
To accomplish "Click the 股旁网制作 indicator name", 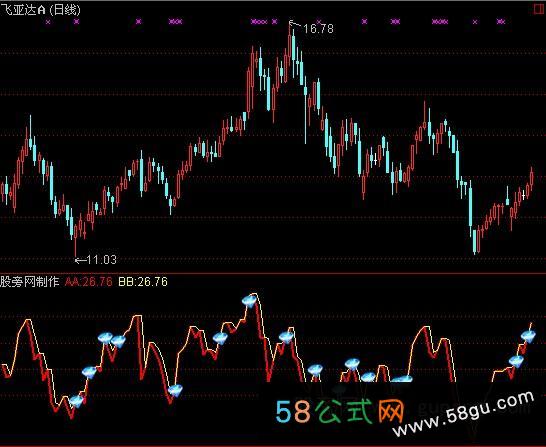I will [x=30, y=282].
